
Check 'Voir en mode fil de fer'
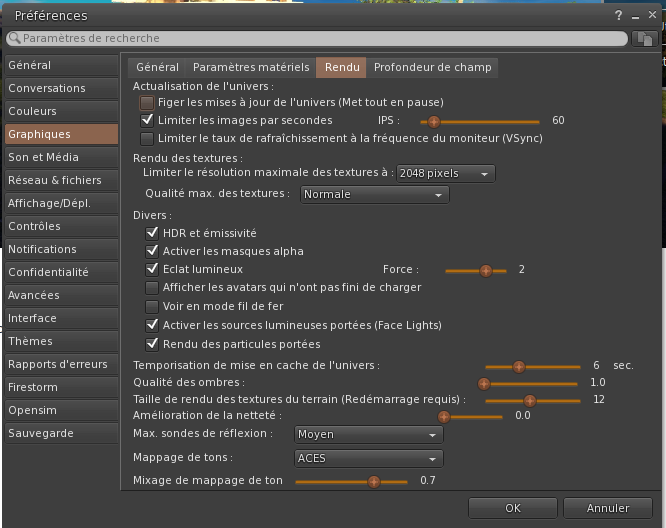pyautogui.click(x=153, y=306)
